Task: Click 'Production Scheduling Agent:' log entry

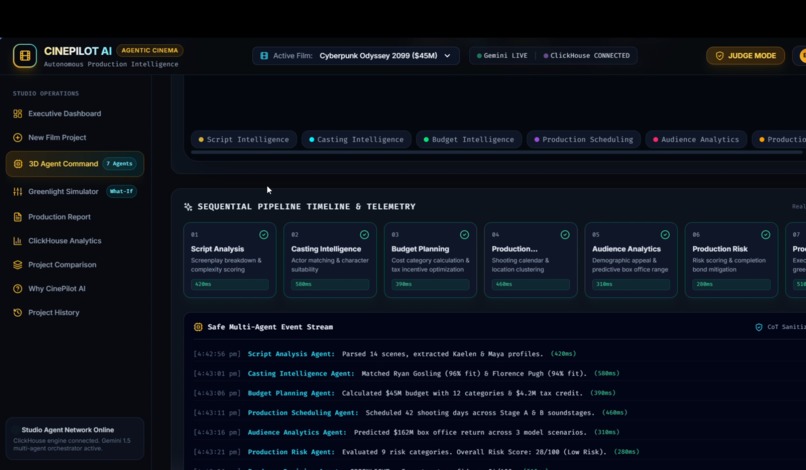Action: [x=303, y=412]
